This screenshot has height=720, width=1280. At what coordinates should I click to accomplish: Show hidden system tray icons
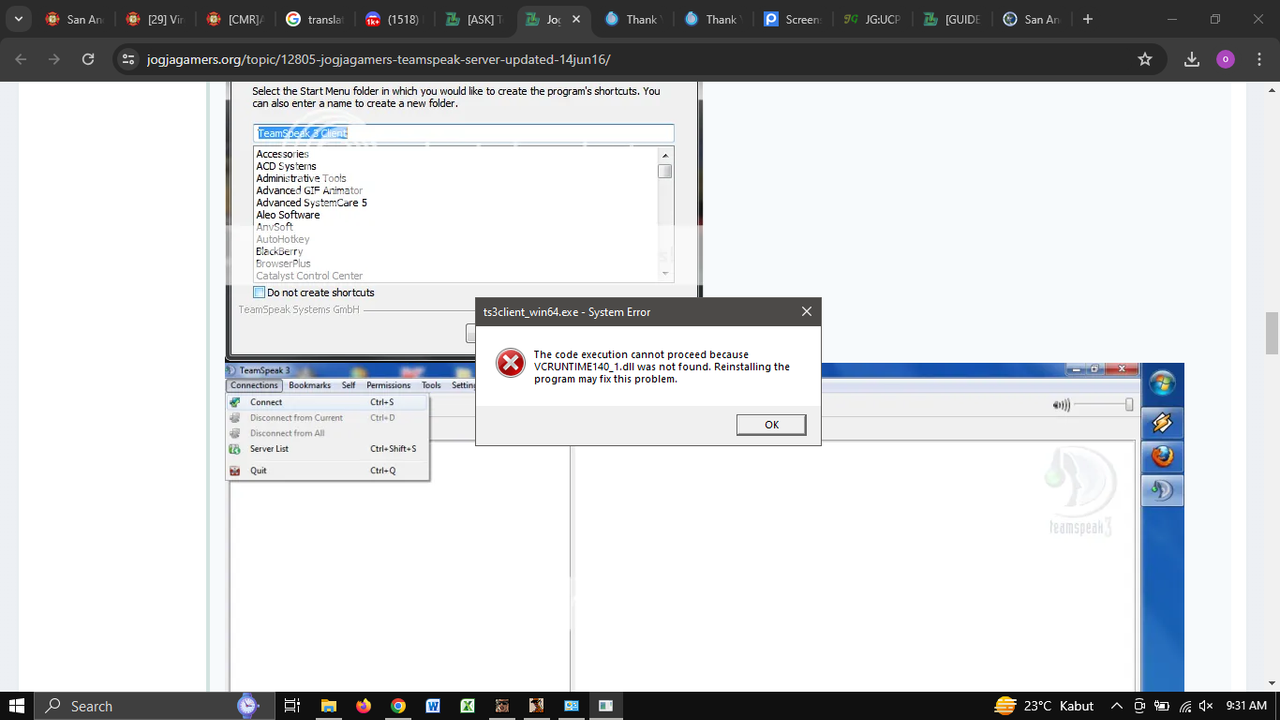point(1117,706)
